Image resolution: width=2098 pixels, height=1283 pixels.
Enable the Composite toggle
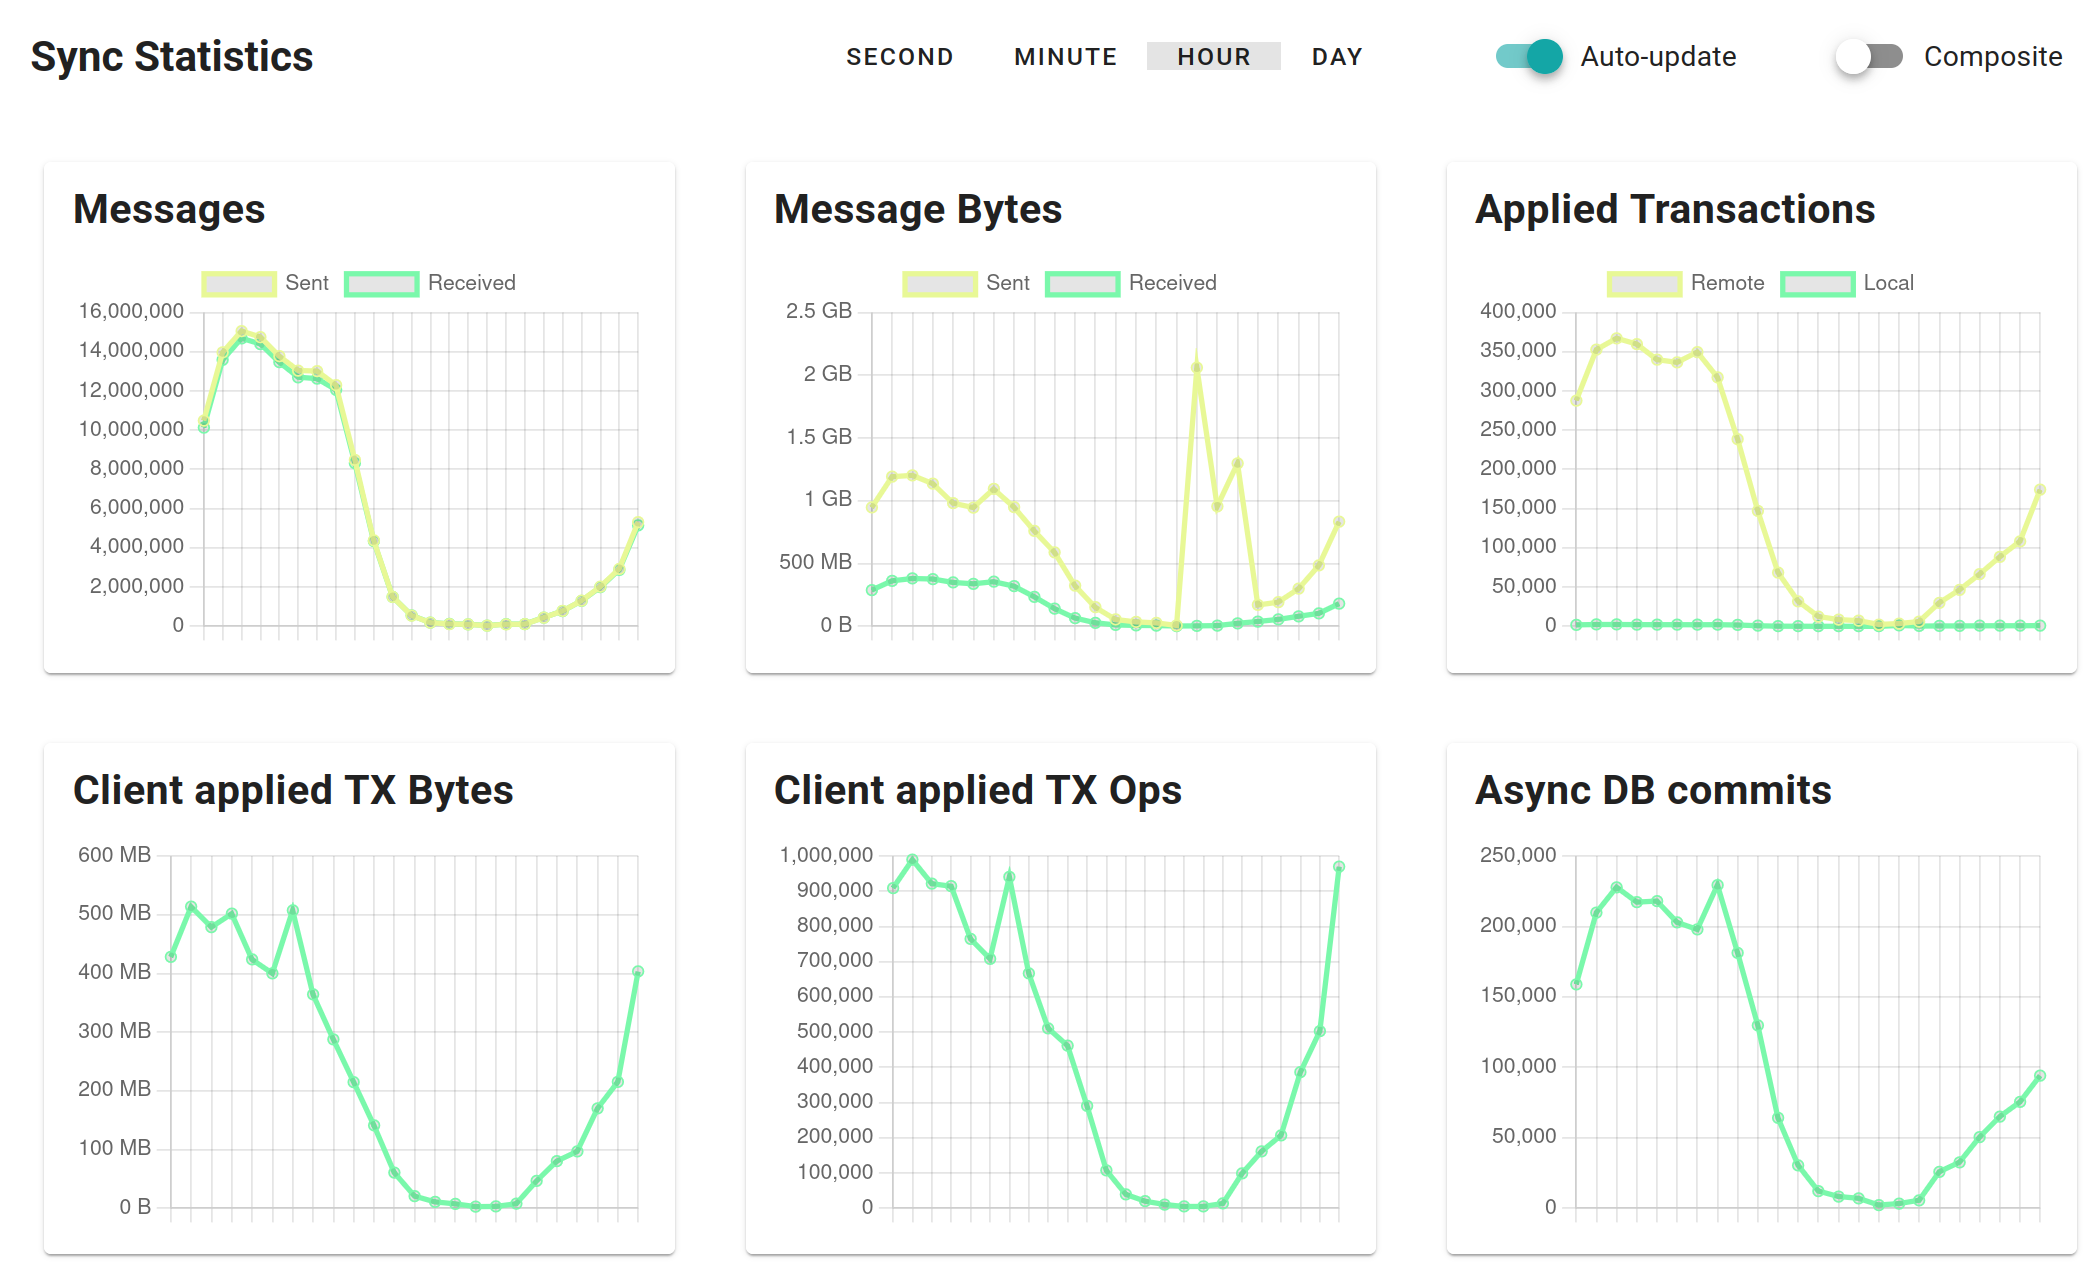(x=1869, y=56)
